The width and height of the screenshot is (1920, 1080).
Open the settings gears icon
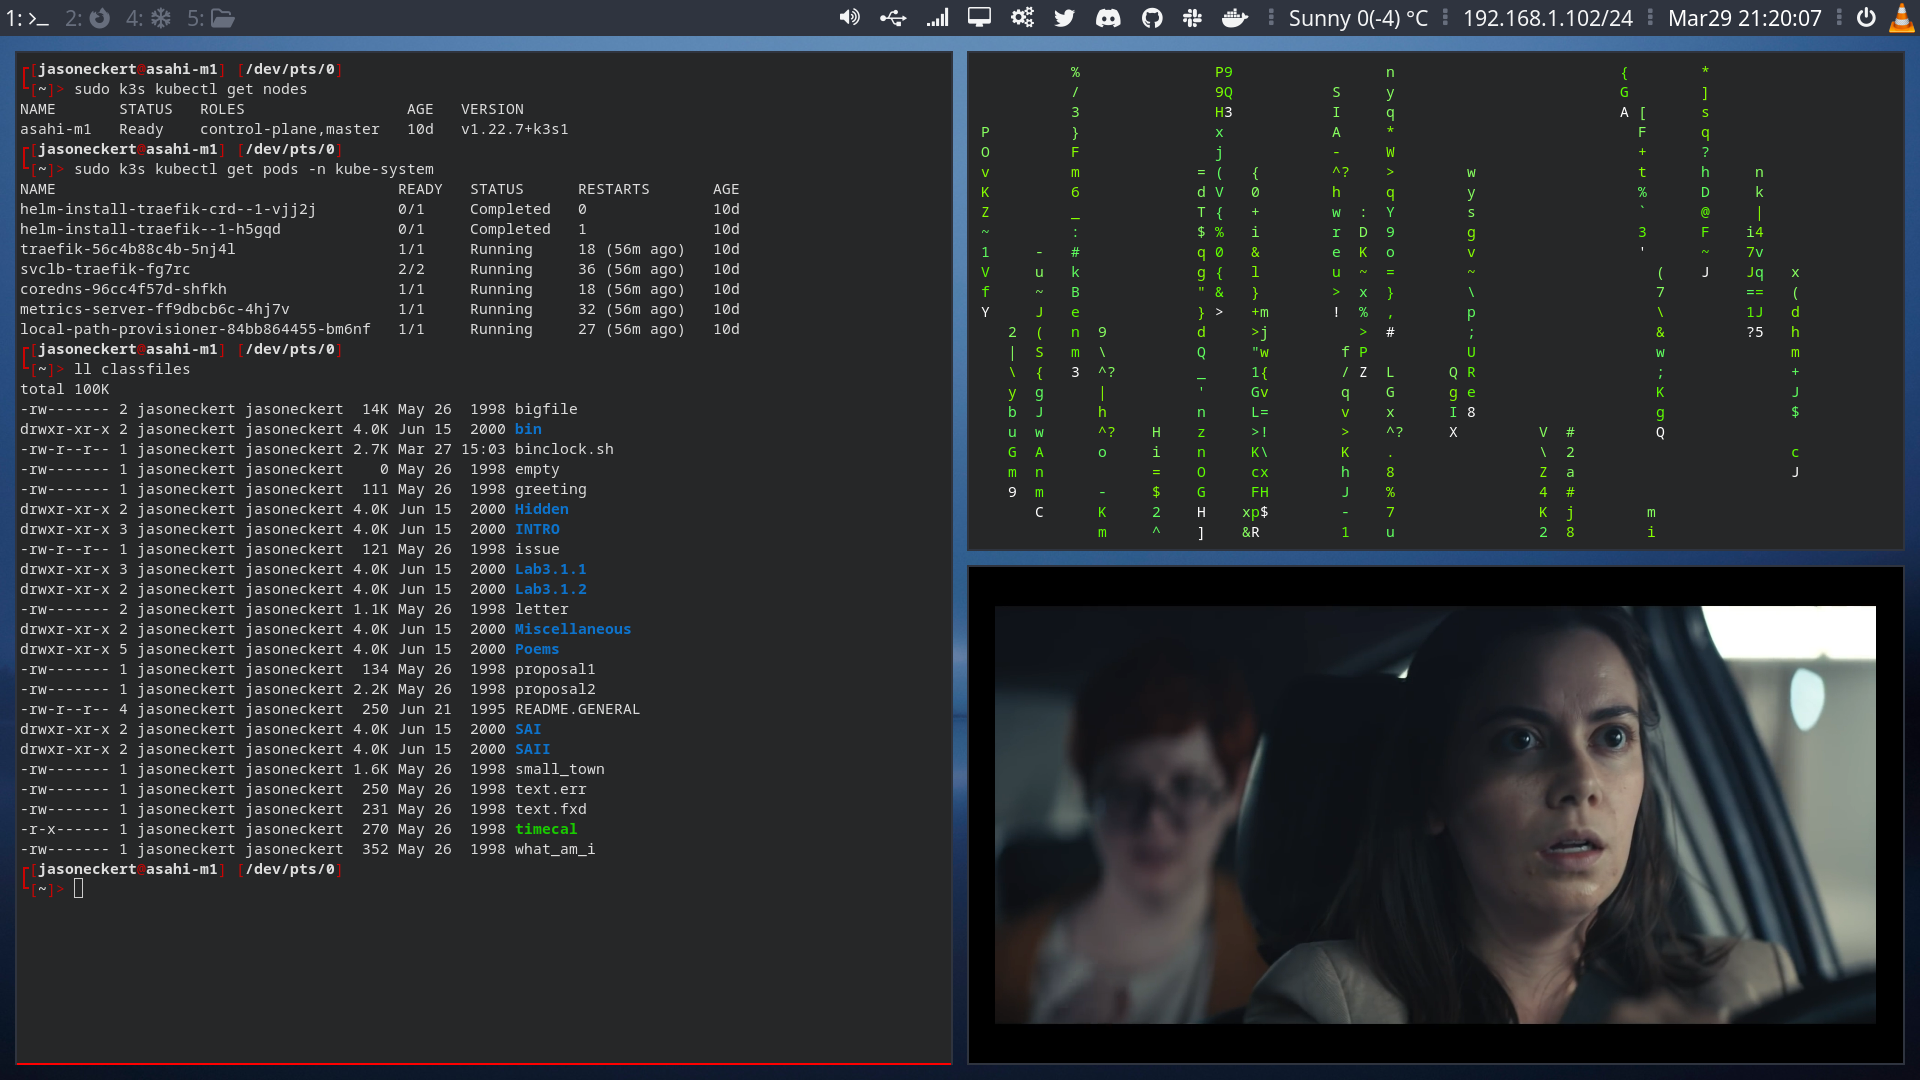click(x=1022, y=18)
